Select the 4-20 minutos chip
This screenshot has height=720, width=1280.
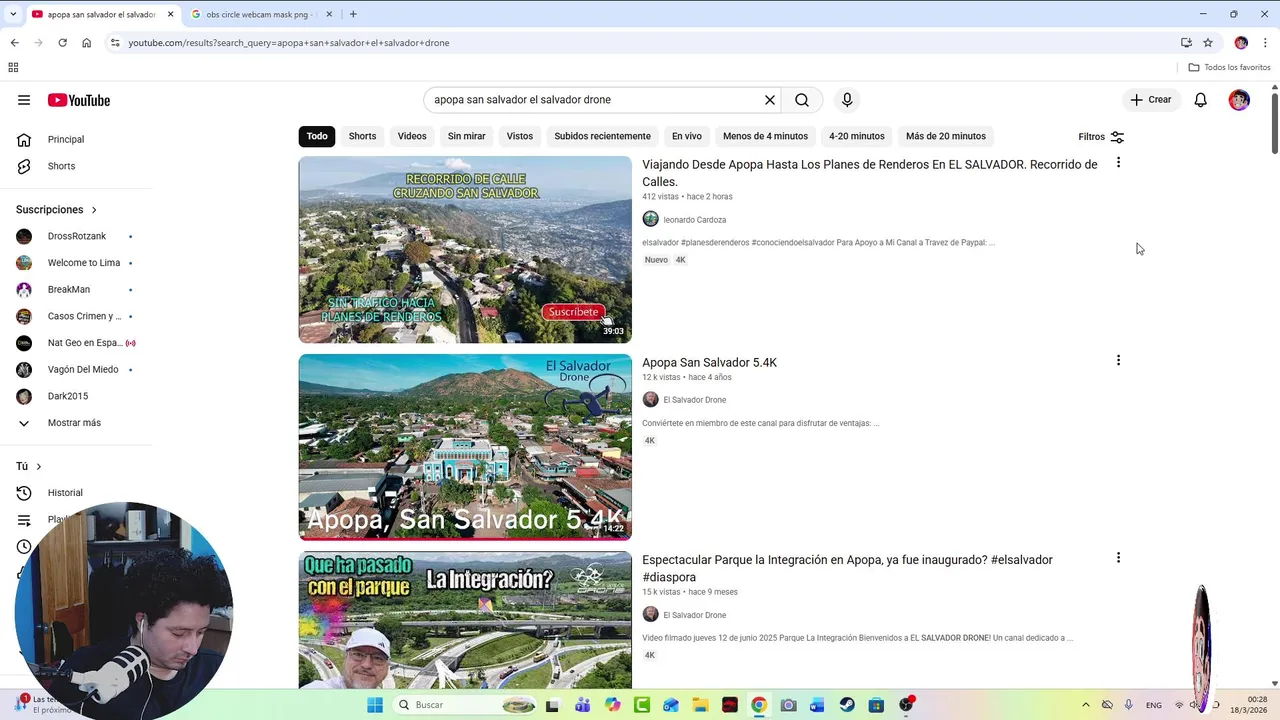857,136
